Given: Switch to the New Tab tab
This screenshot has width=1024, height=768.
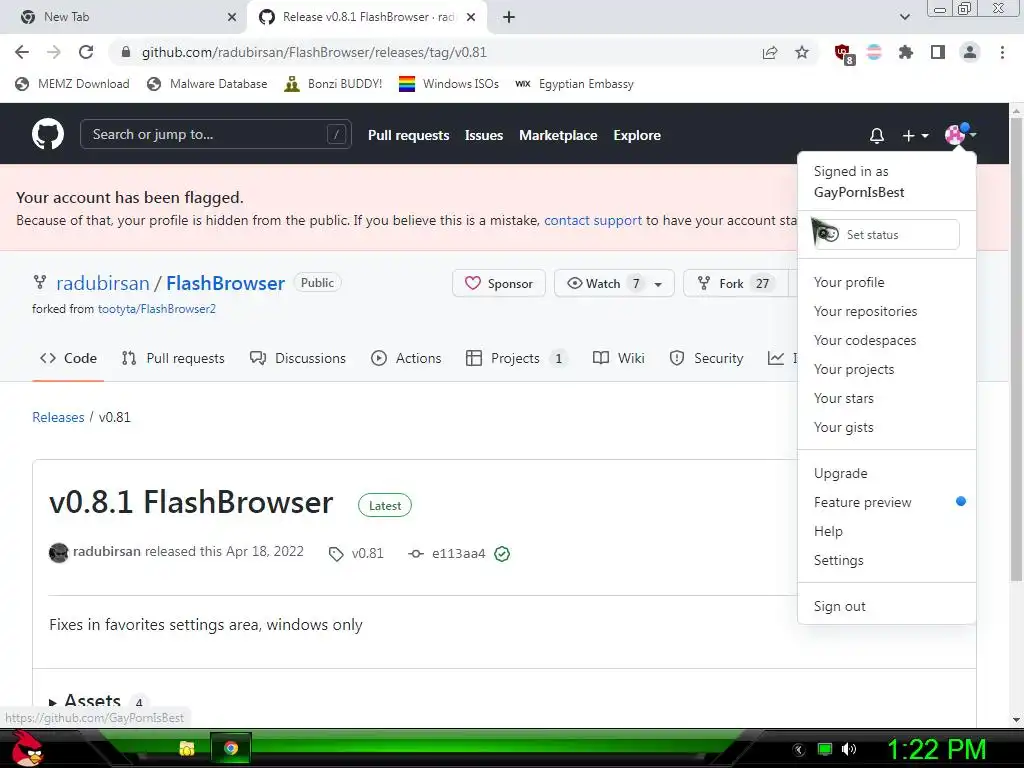Looking at the screenshot, I should point(124,17).
